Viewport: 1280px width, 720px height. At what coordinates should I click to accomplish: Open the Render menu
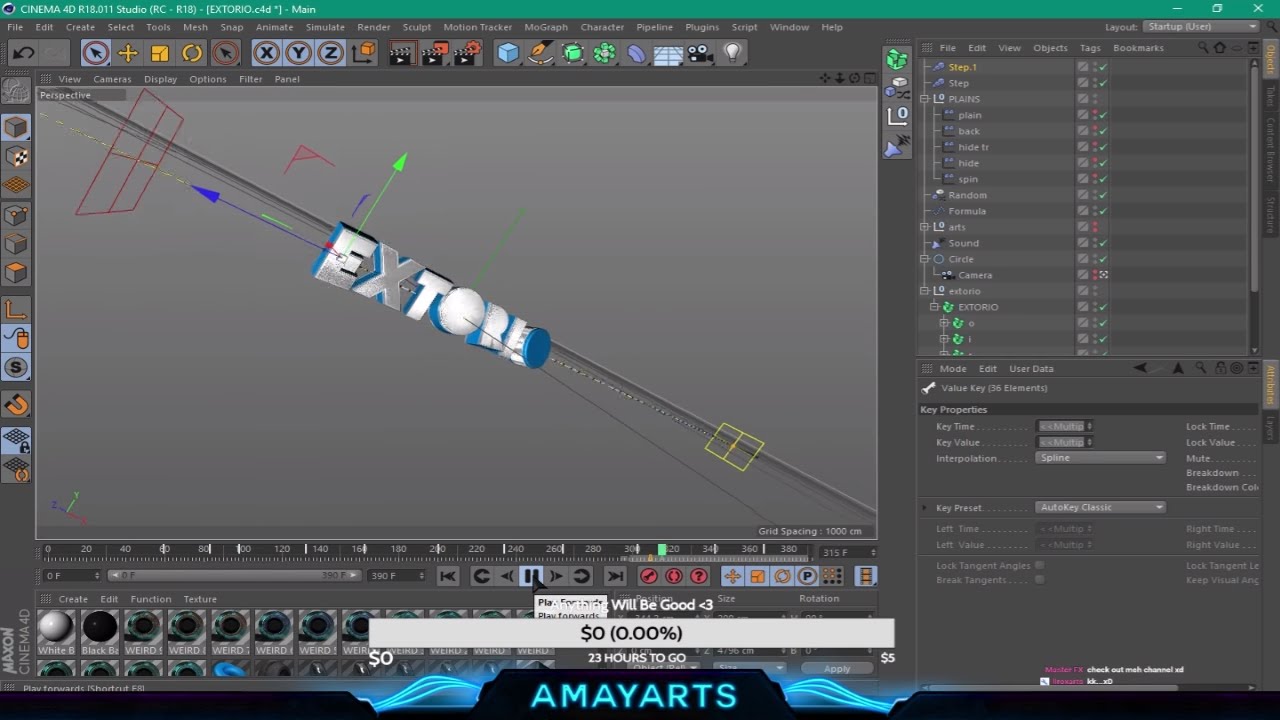click(x=374, y=27)
